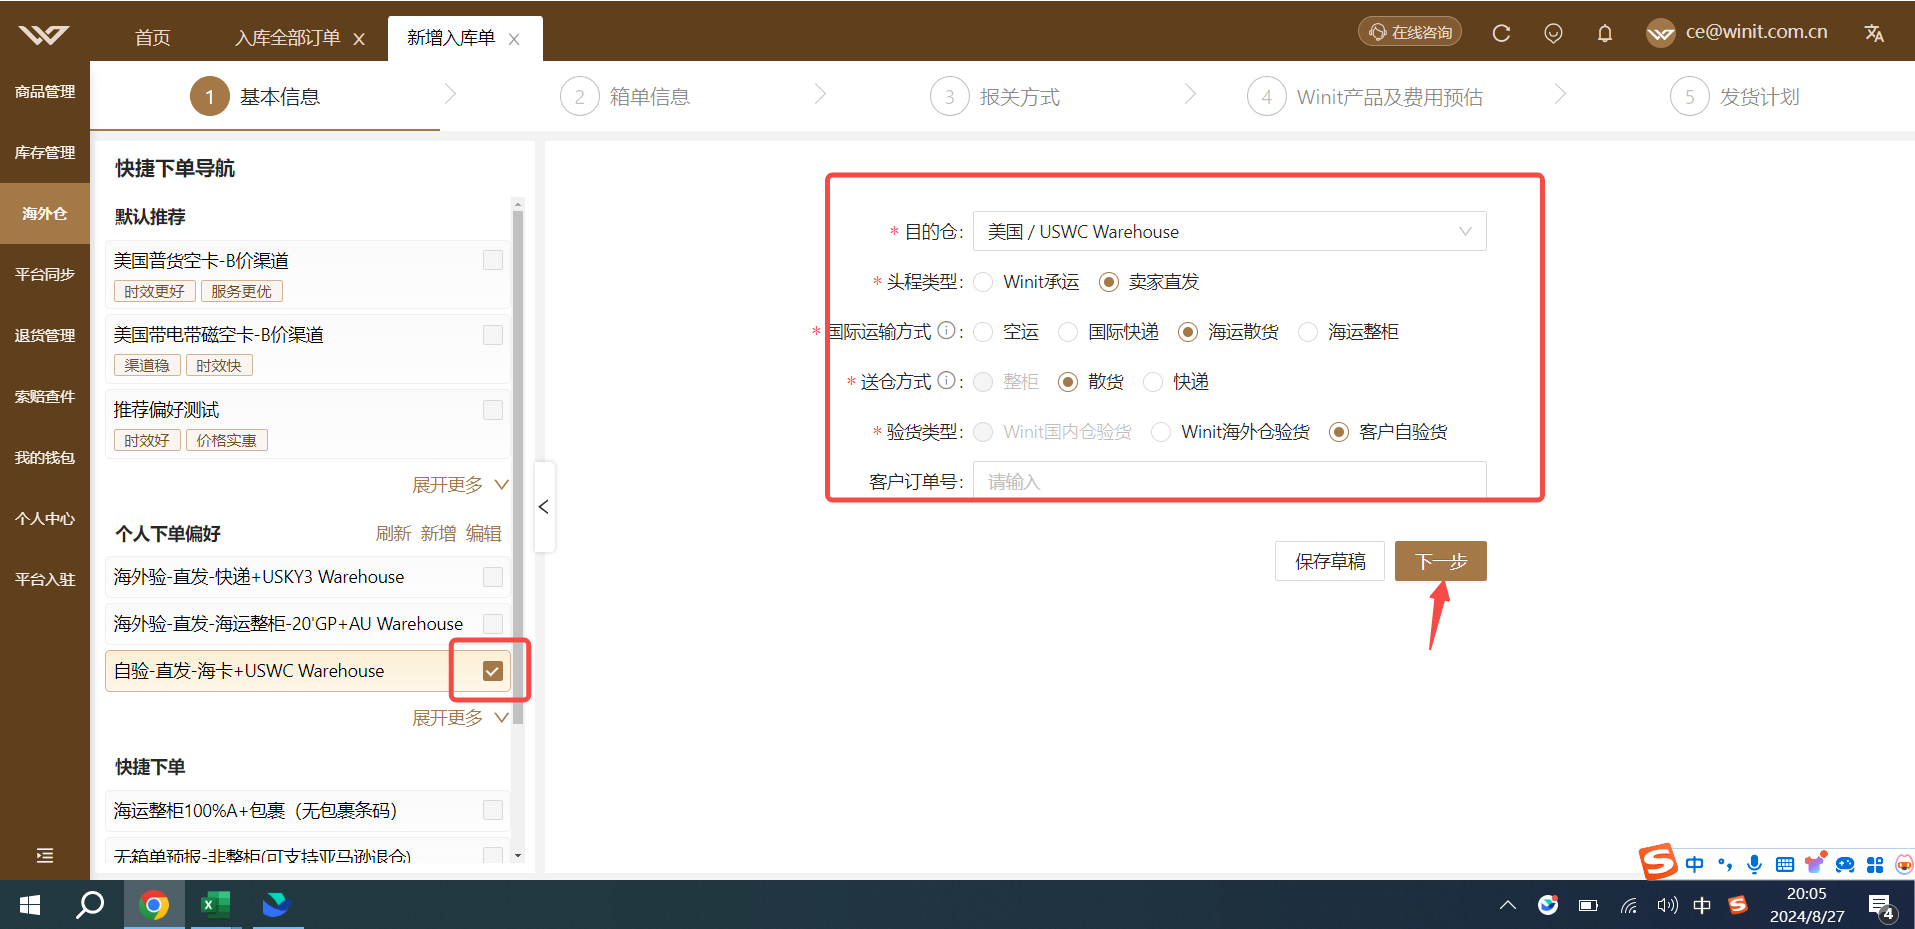Click the network icon in tray
This screenshot has width=1915, height=929.
(1629, 906)
